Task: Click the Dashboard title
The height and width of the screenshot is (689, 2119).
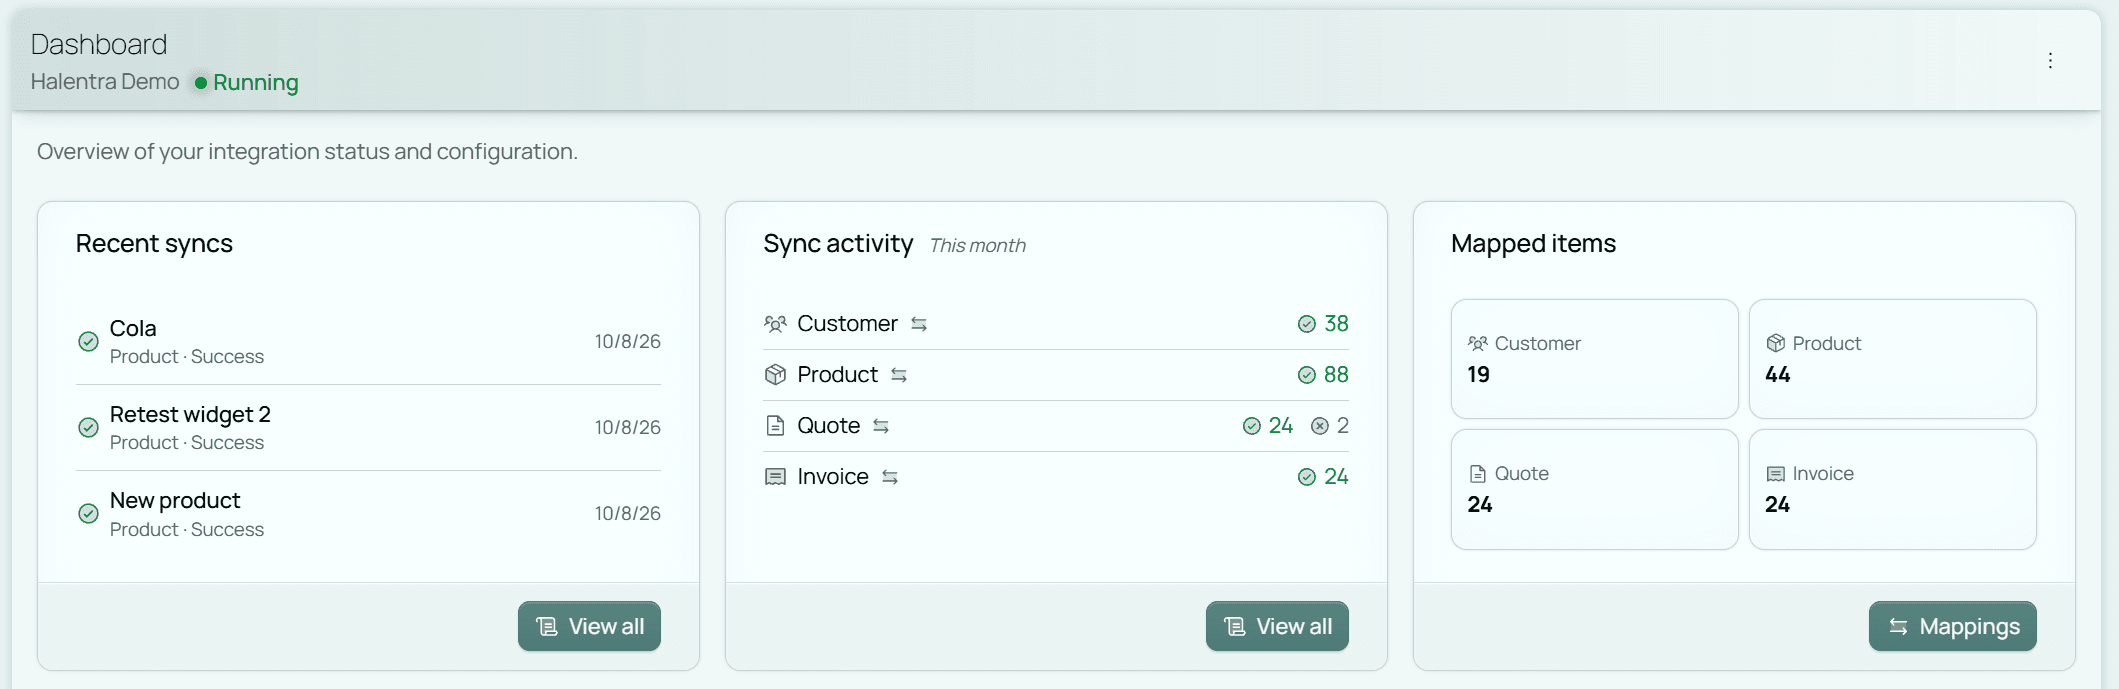Action: click(x=99, y=44)
